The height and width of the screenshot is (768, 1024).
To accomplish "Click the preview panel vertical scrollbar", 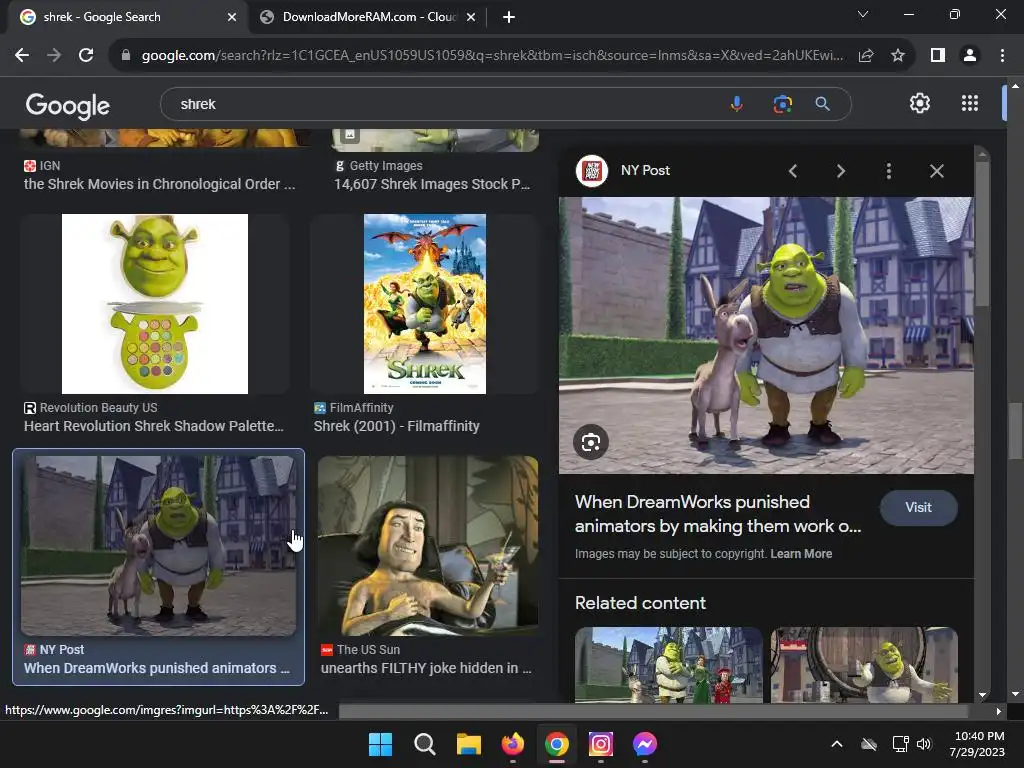I will pyautogui.click(x=982, y=232).
